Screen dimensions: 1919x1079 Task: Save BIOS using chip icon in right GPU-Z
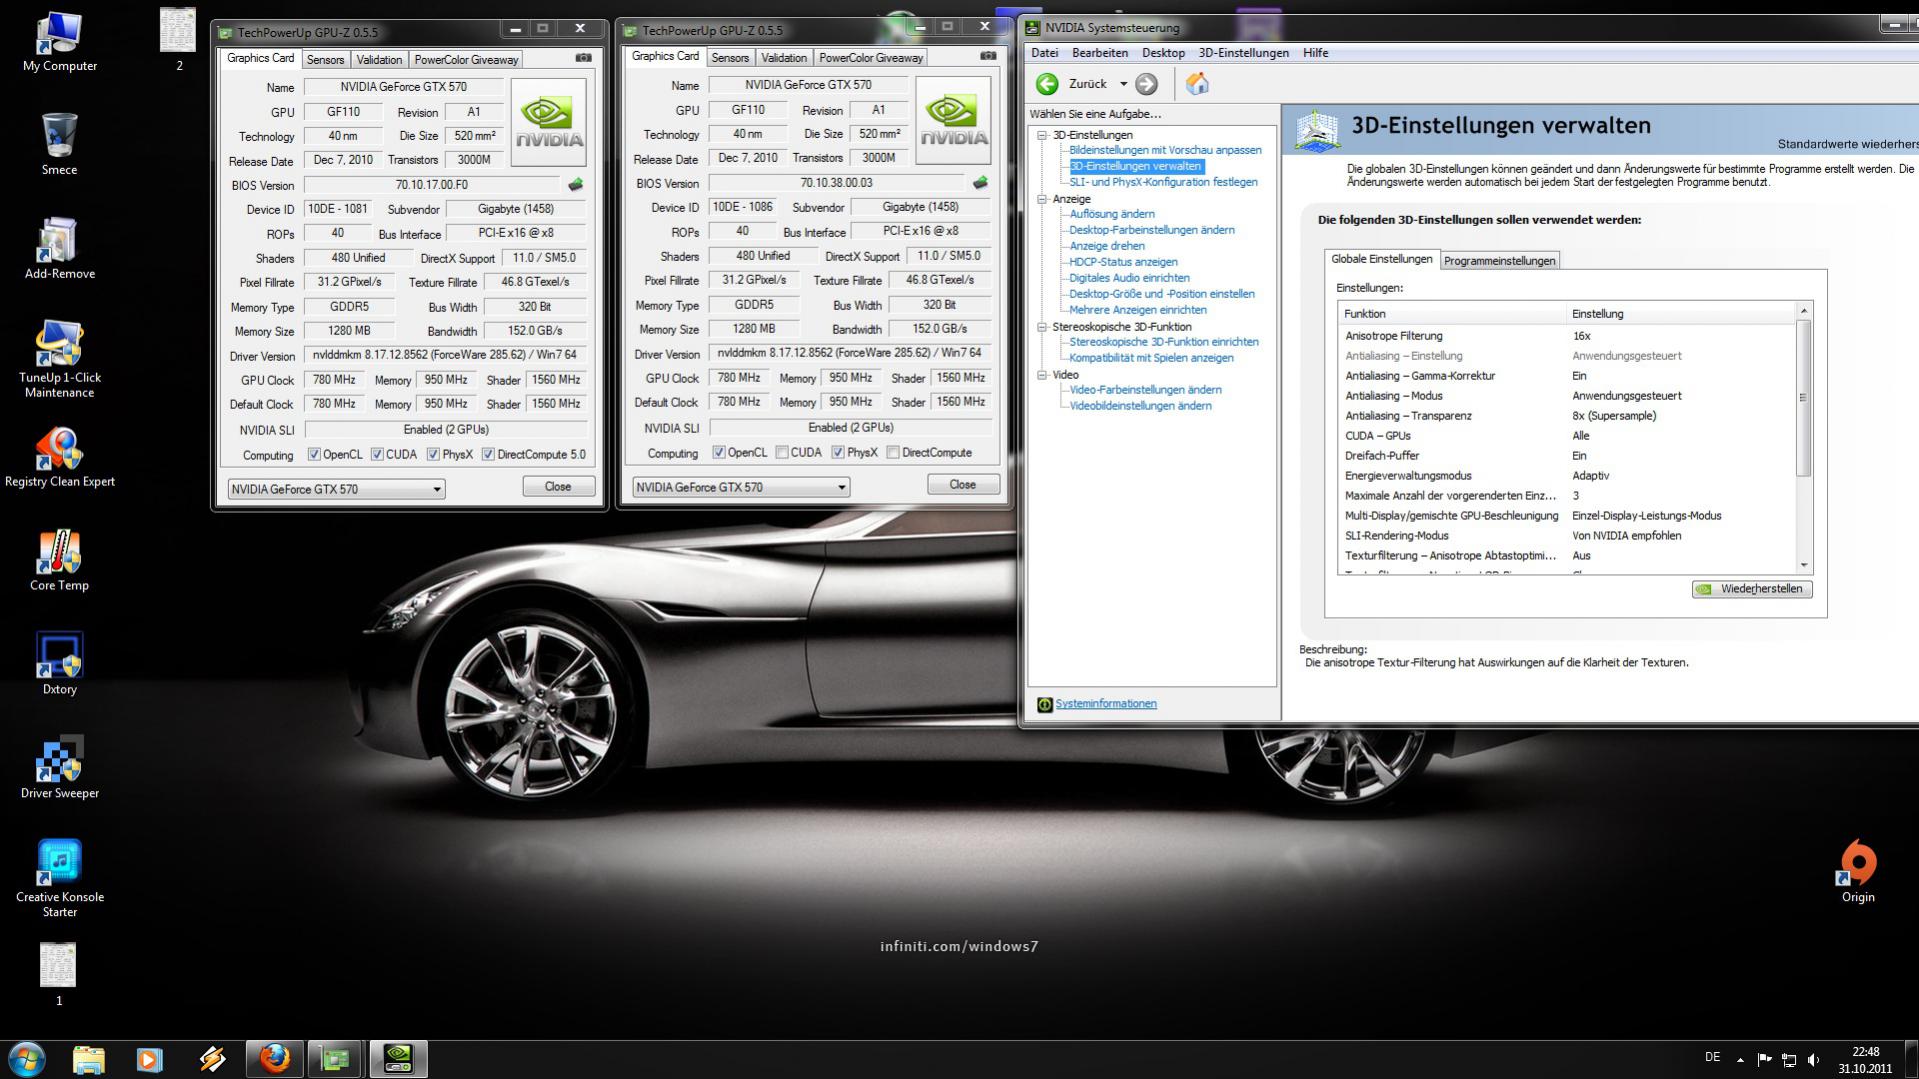tap(980, 183)
